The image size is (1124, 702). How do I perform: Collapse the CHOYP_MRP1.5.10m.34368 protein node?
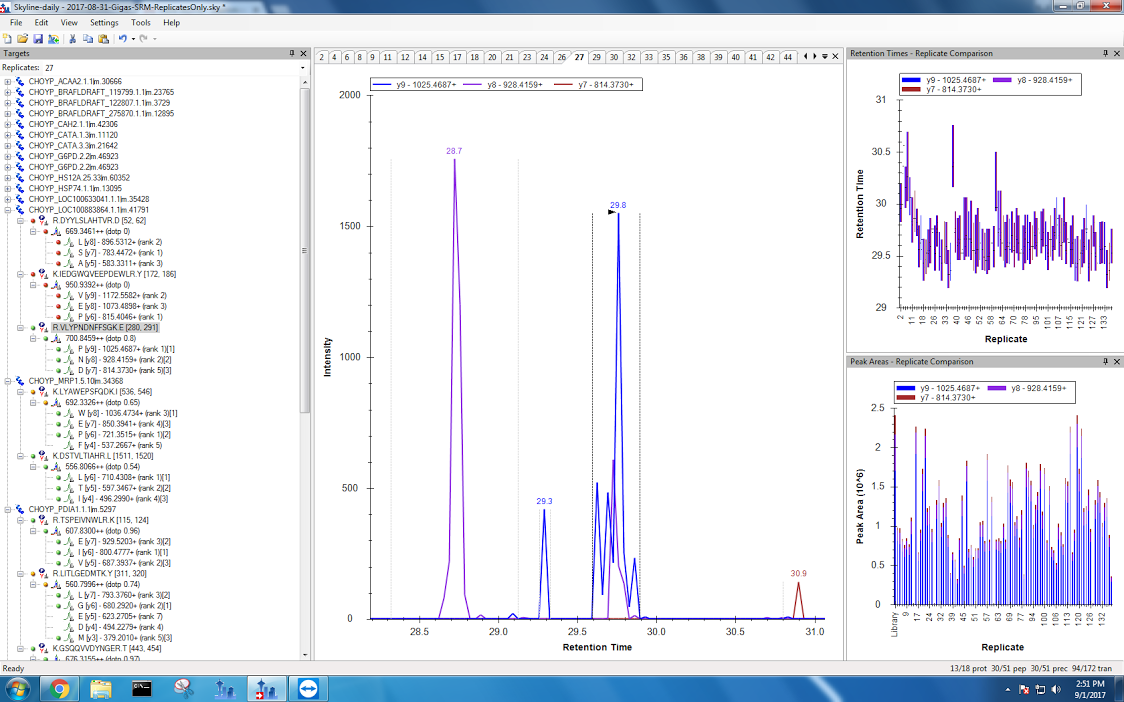tap(9, 381)
